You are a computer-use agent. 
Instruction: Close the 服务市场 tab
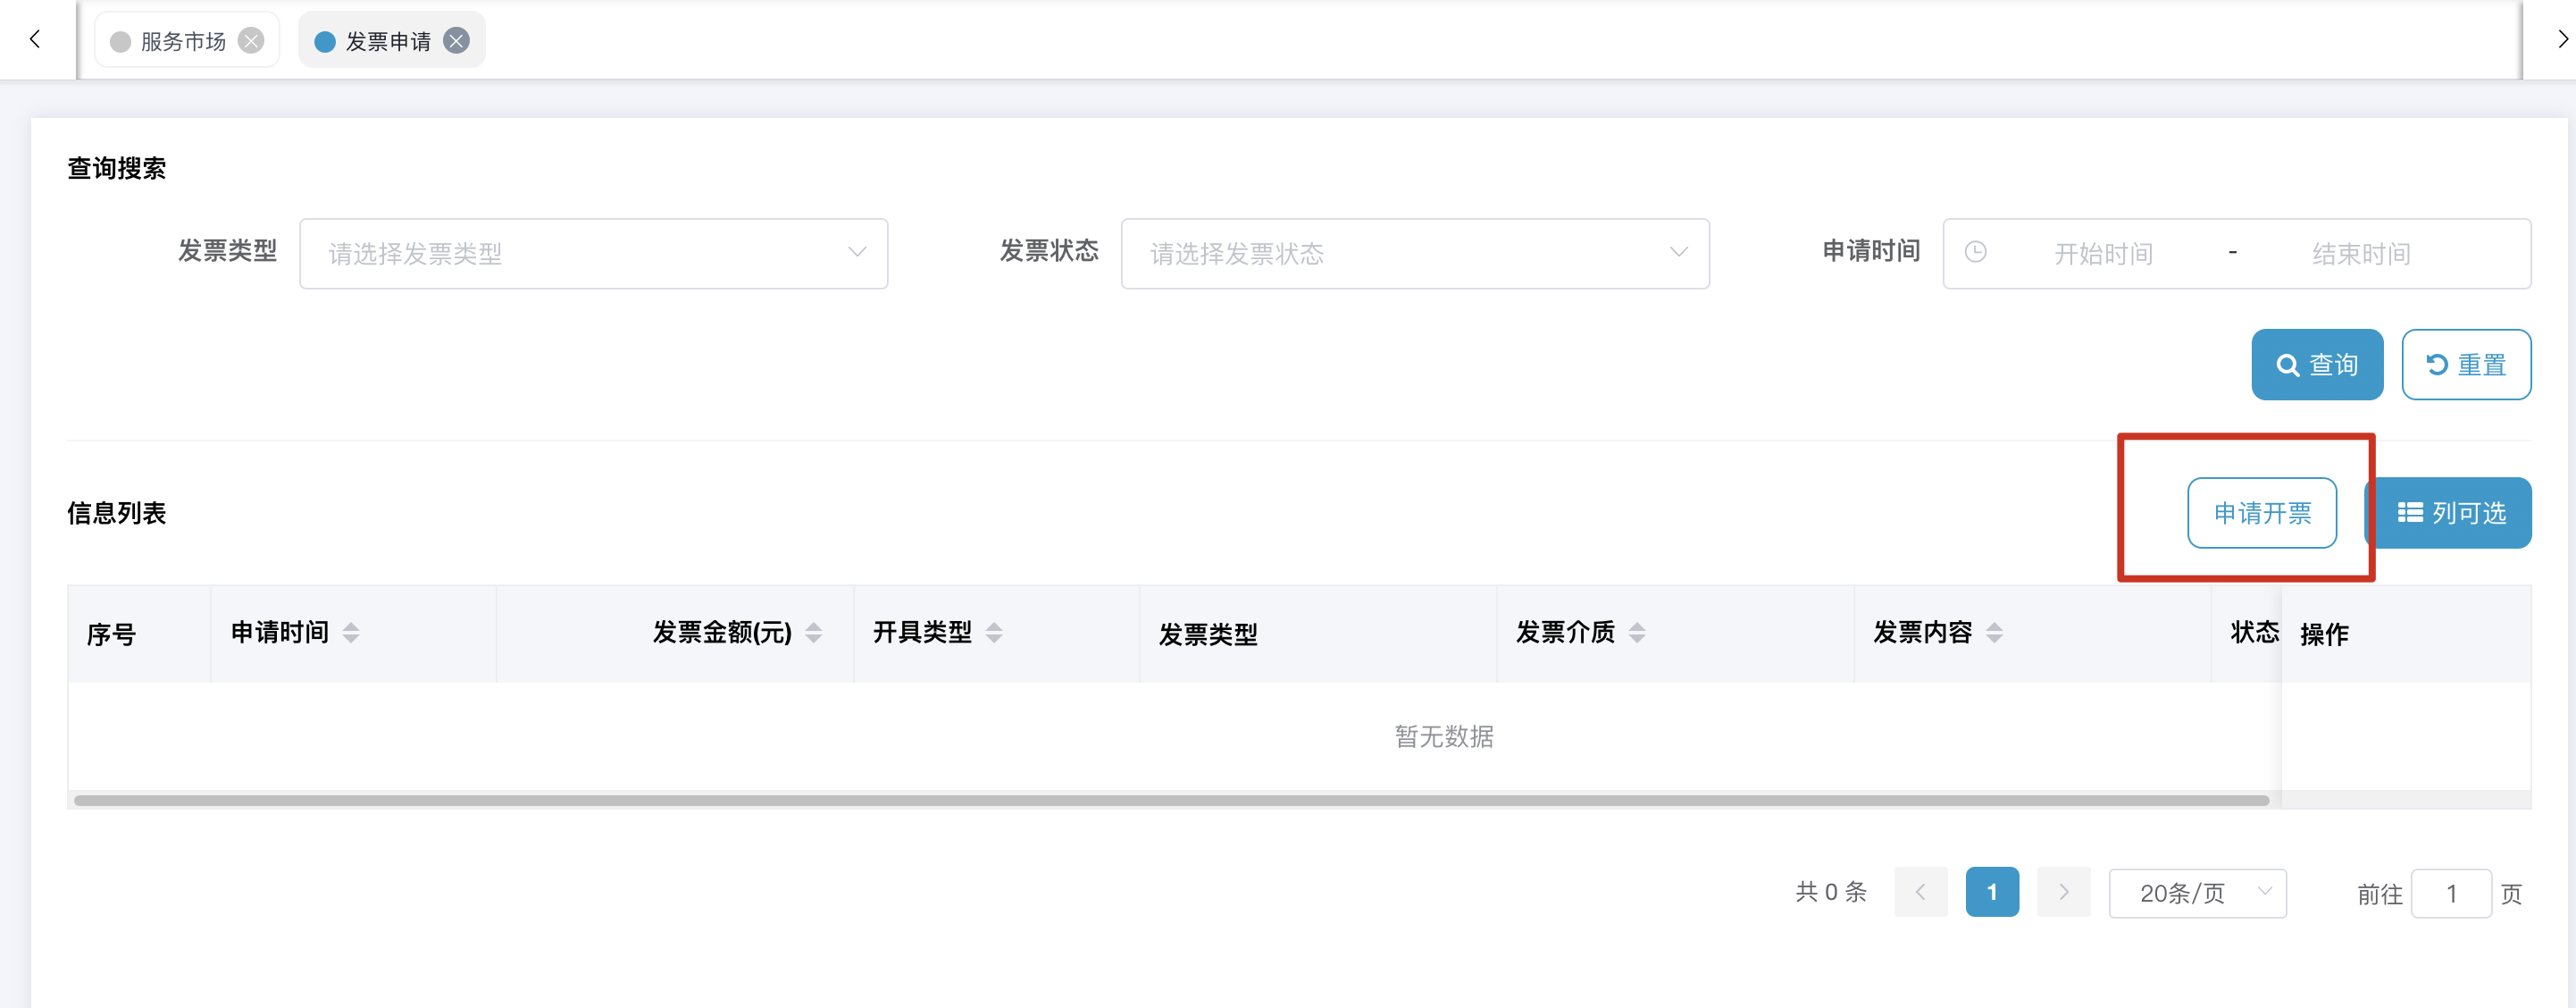pos(251,41)
